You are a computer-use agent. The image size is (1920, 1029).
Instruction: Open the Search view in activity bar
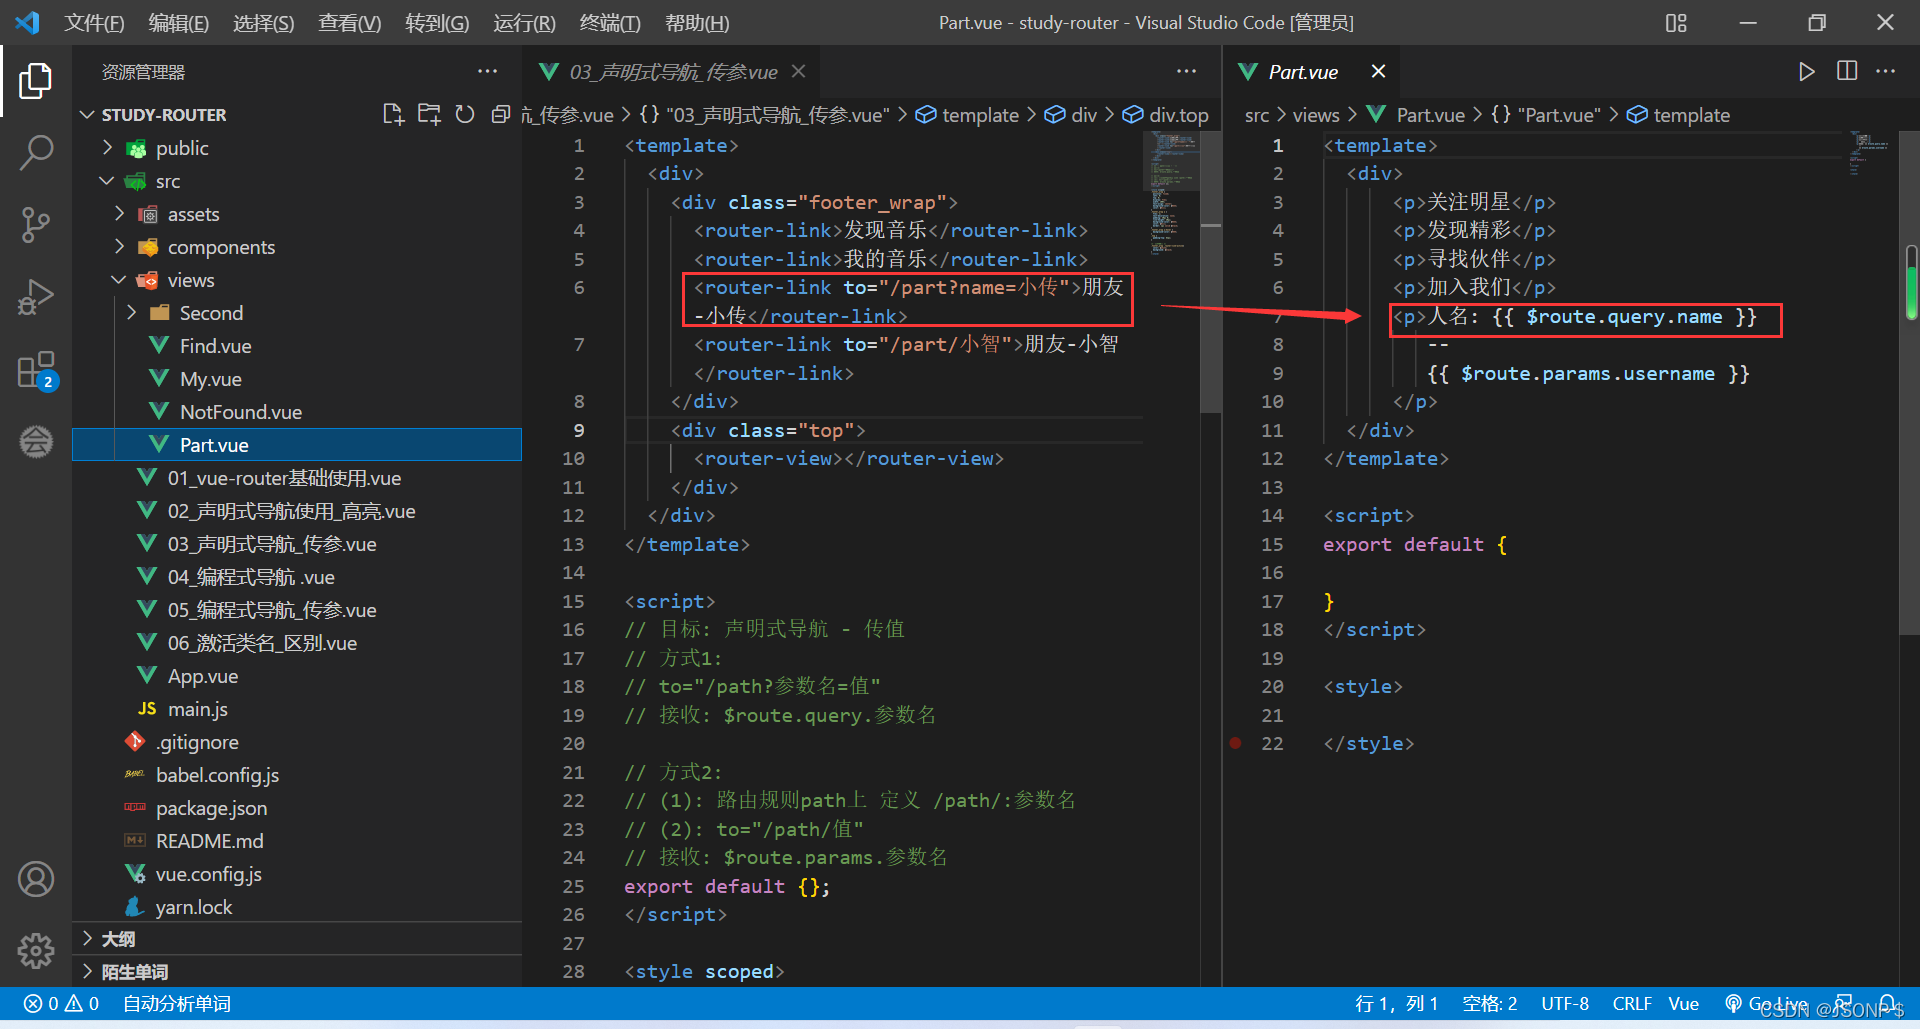point(36,153)
